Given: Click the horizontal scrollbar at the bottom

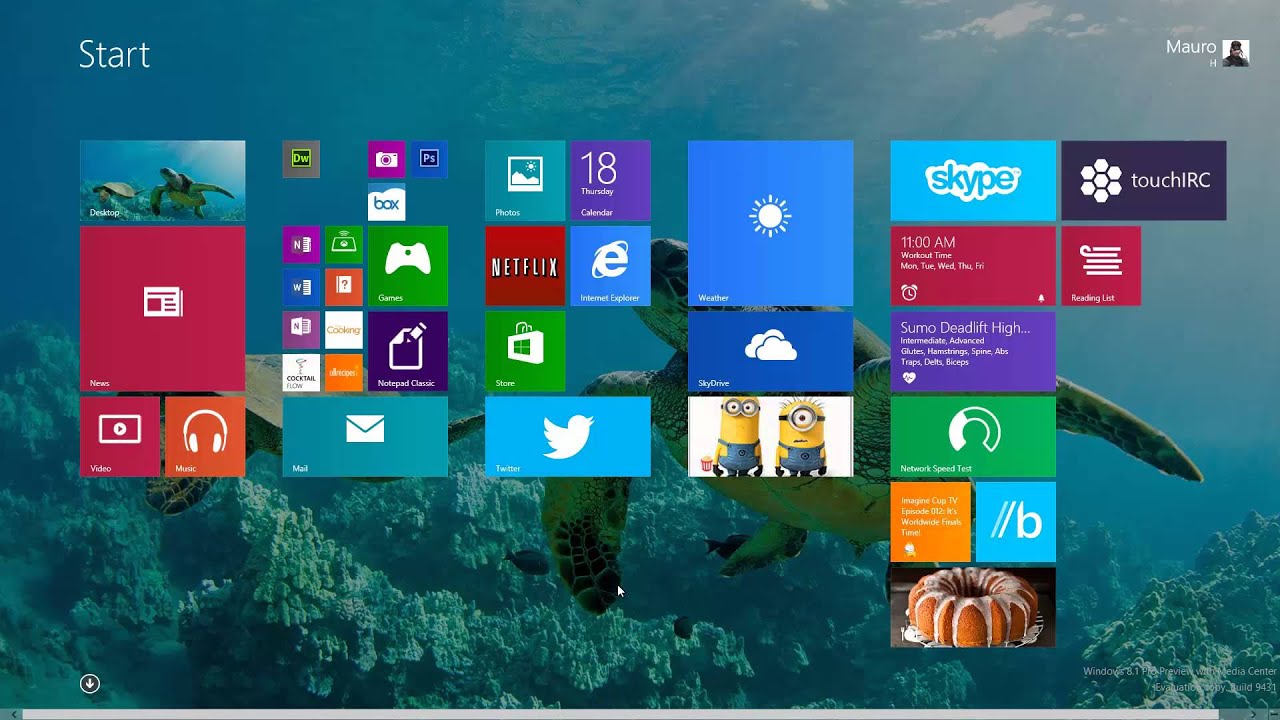Looking at the screenshot, I should [x=620, y=714].
